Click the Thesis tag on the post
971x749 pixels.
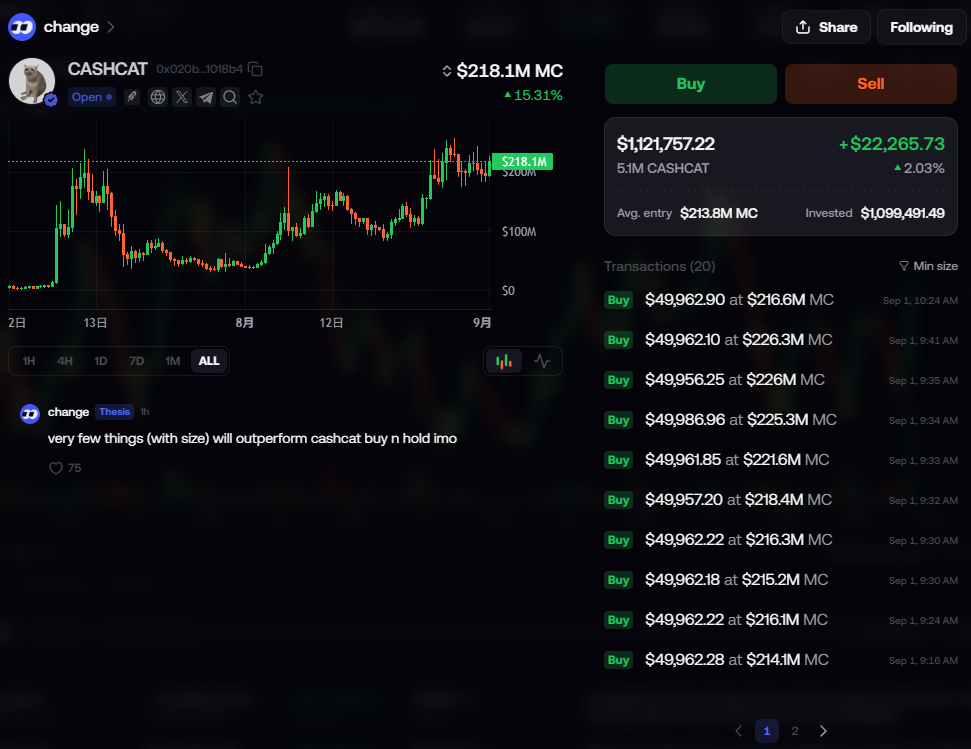115,412
